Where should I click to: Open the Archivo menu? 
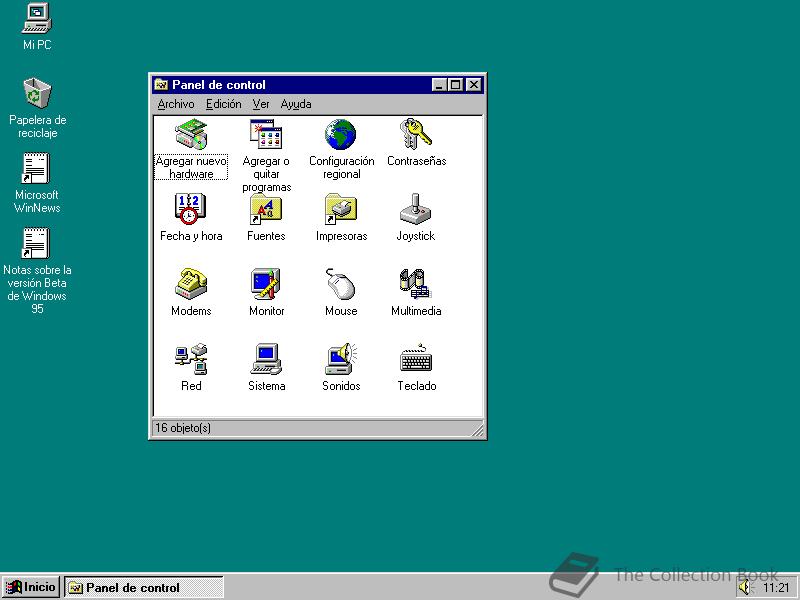176,104
